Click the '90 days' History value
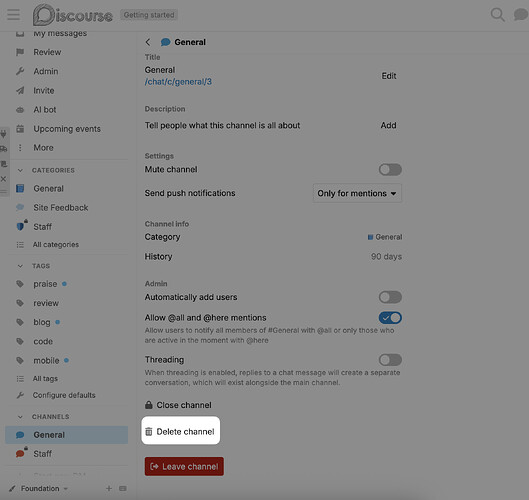The height and width of the screenshot is (500, 529). pos(386,256)
